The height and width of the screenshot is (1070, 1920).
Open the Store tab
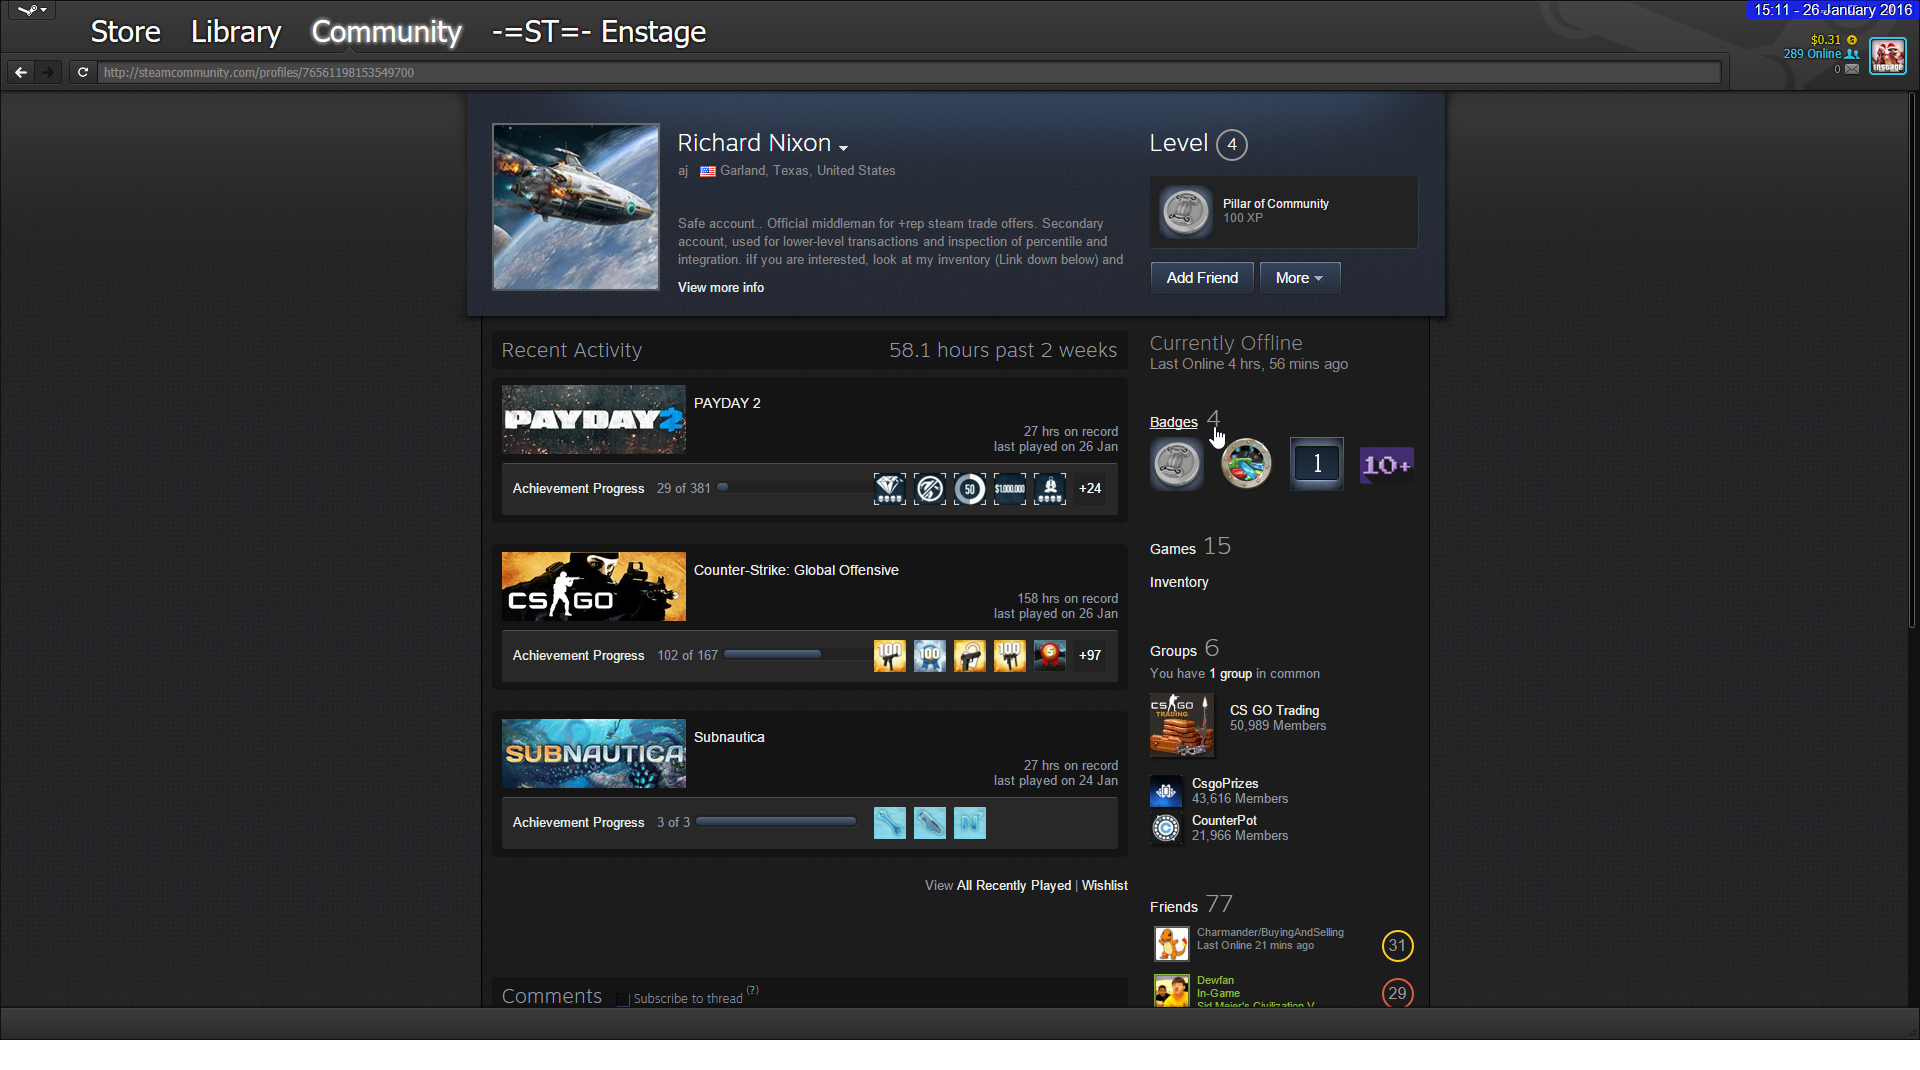click(125, 32)
